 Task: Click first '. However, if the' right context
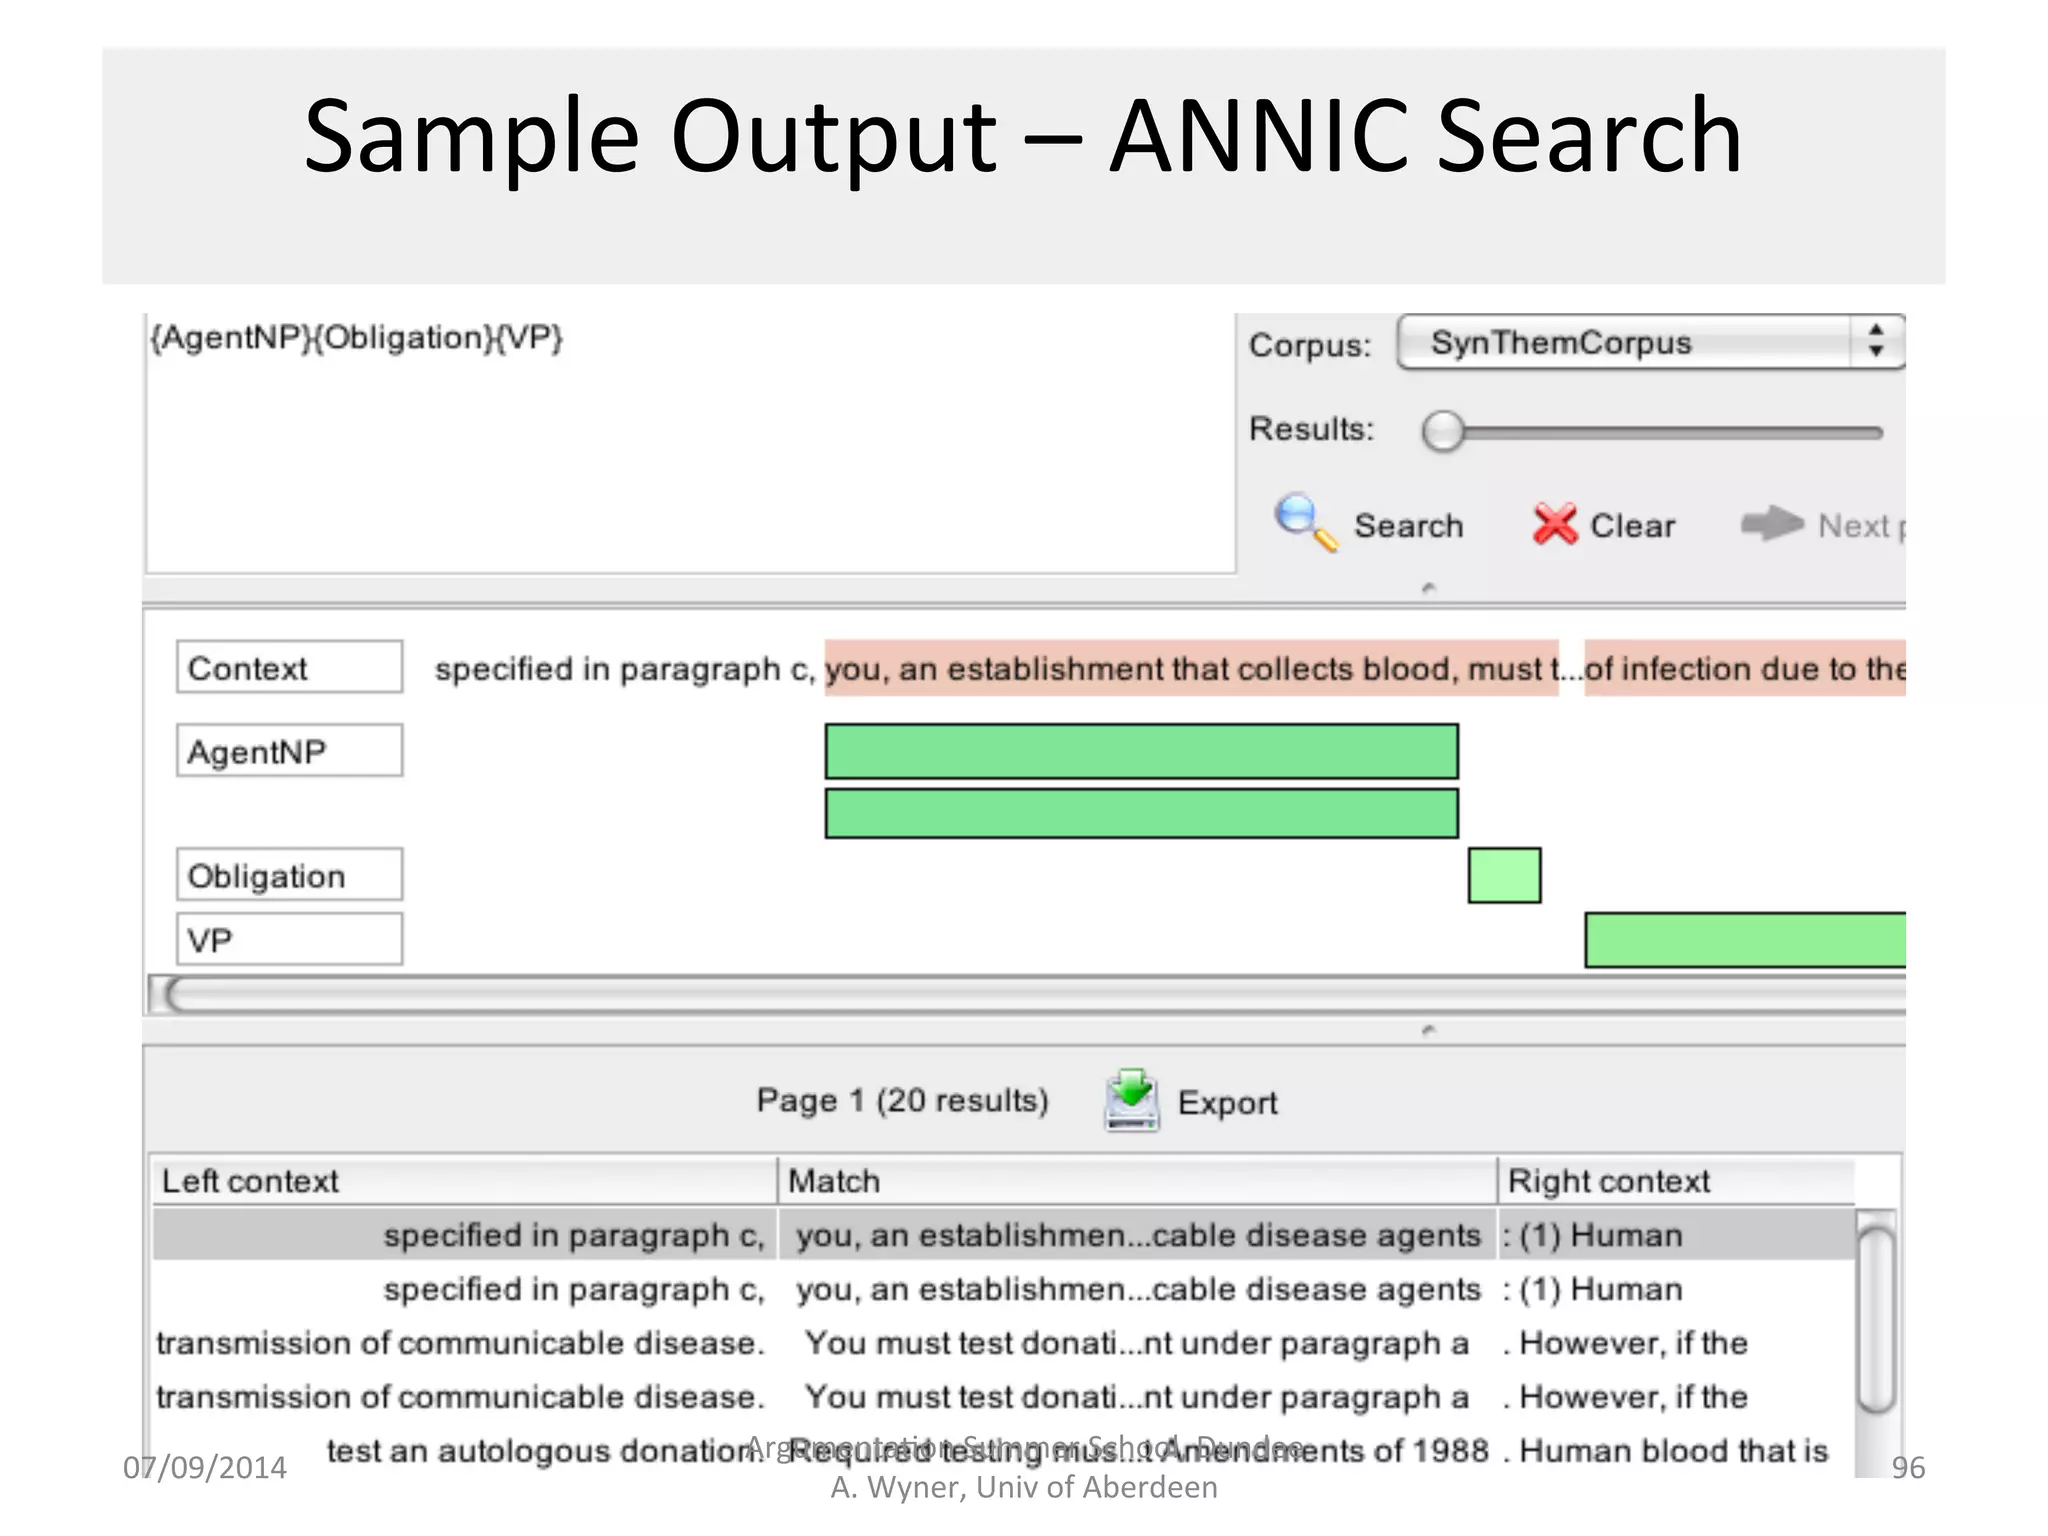(1625, 1343)
